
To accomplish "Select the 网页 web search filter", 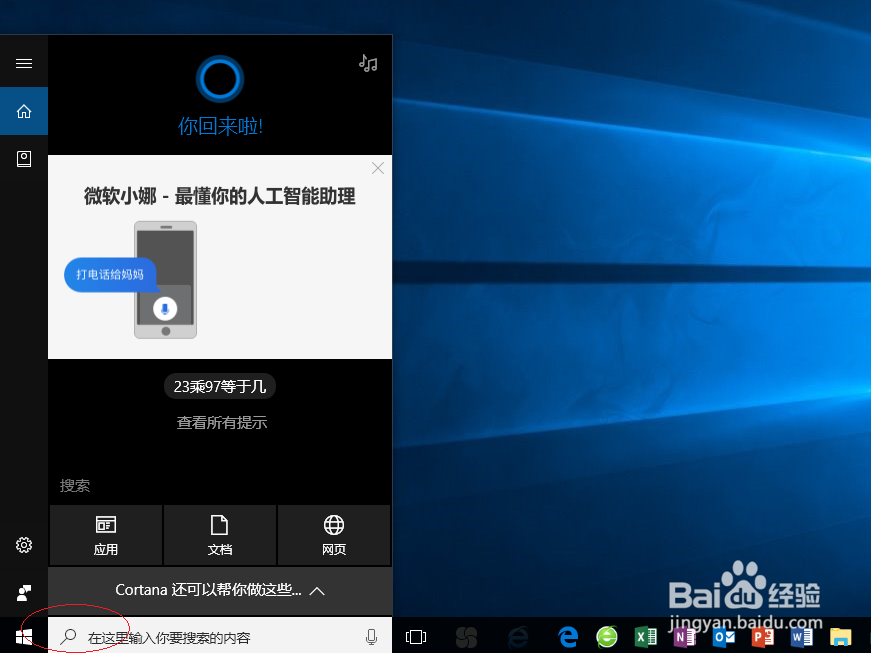I will point(334,536).
